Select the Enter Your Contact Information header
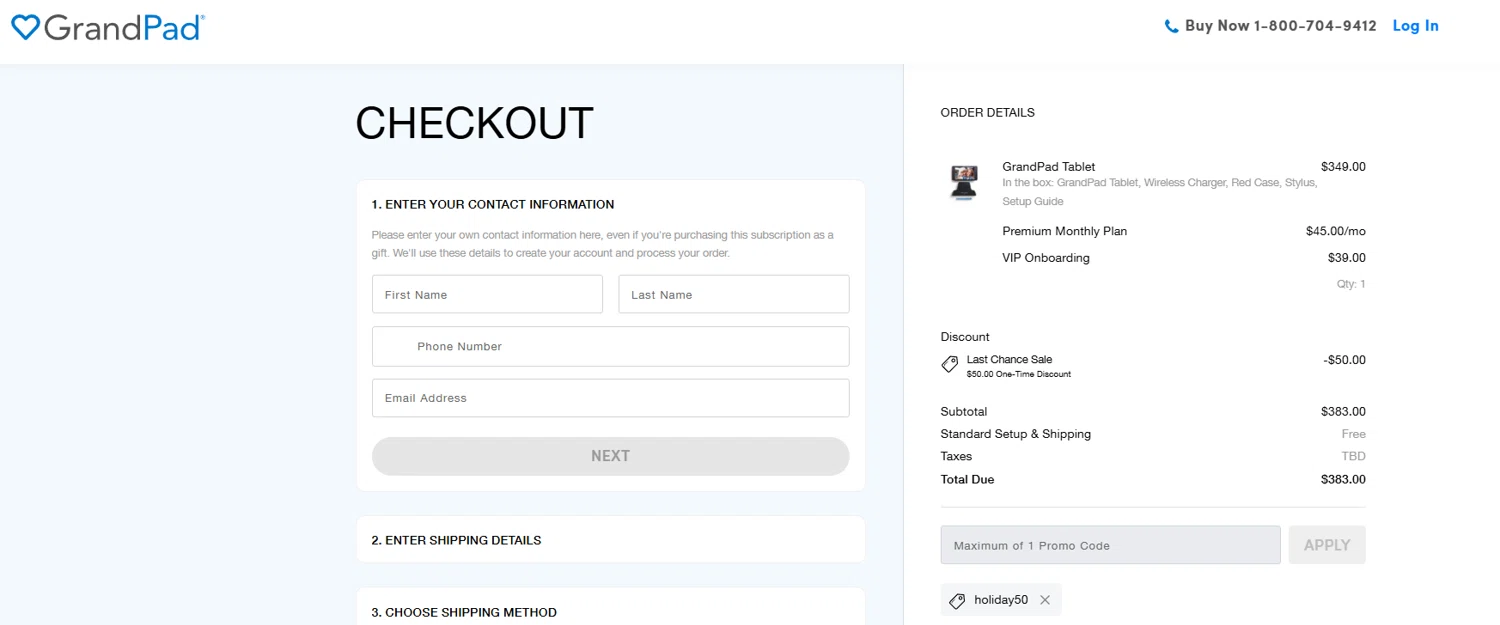The image size is (1500, 625). [x=493, y=205]
